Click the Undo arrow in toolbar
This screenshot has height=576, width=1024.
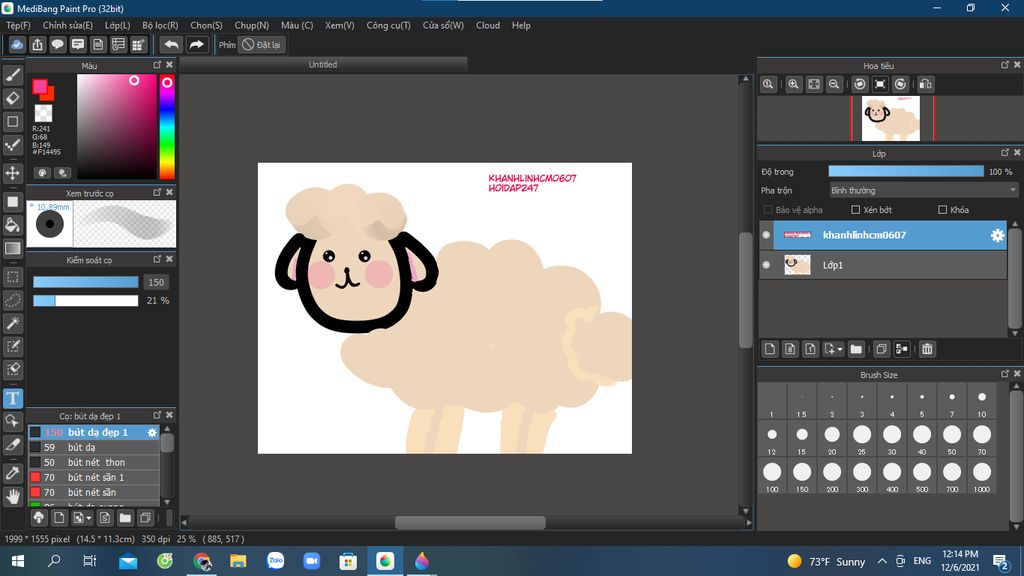[x=171, y=44]
